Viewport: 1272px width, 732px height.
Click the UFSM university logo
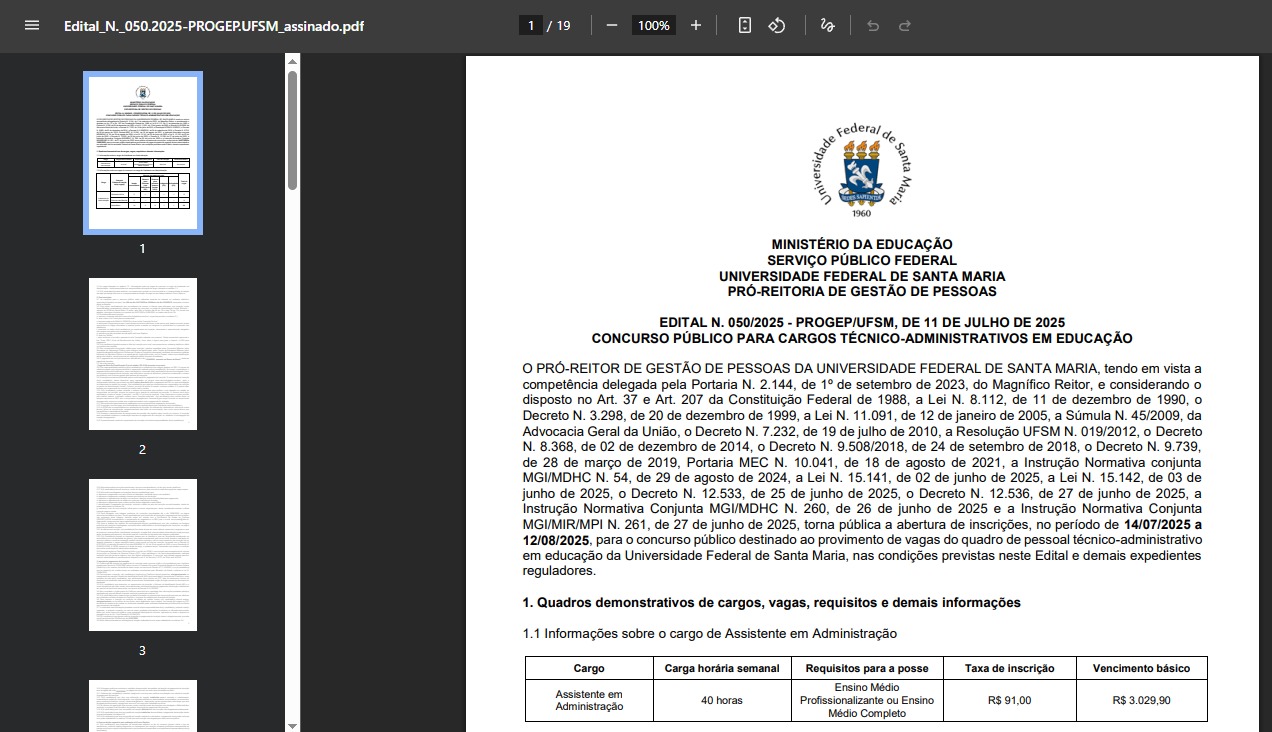coord(862,170)
